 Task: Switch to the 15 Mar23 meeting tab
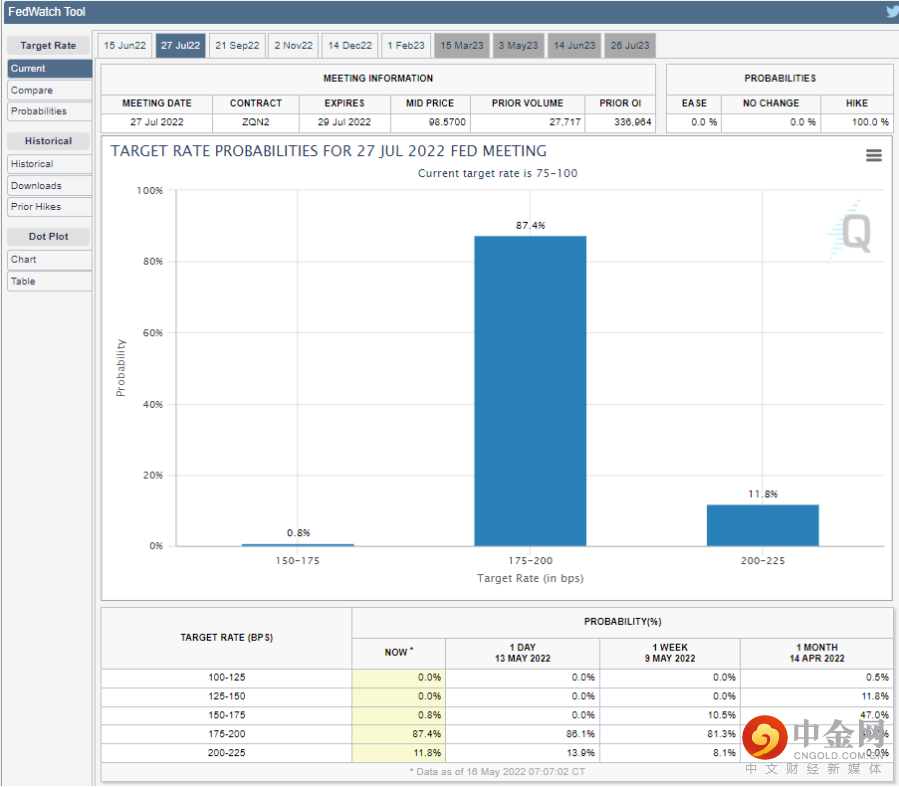click(x=462, y=46)
